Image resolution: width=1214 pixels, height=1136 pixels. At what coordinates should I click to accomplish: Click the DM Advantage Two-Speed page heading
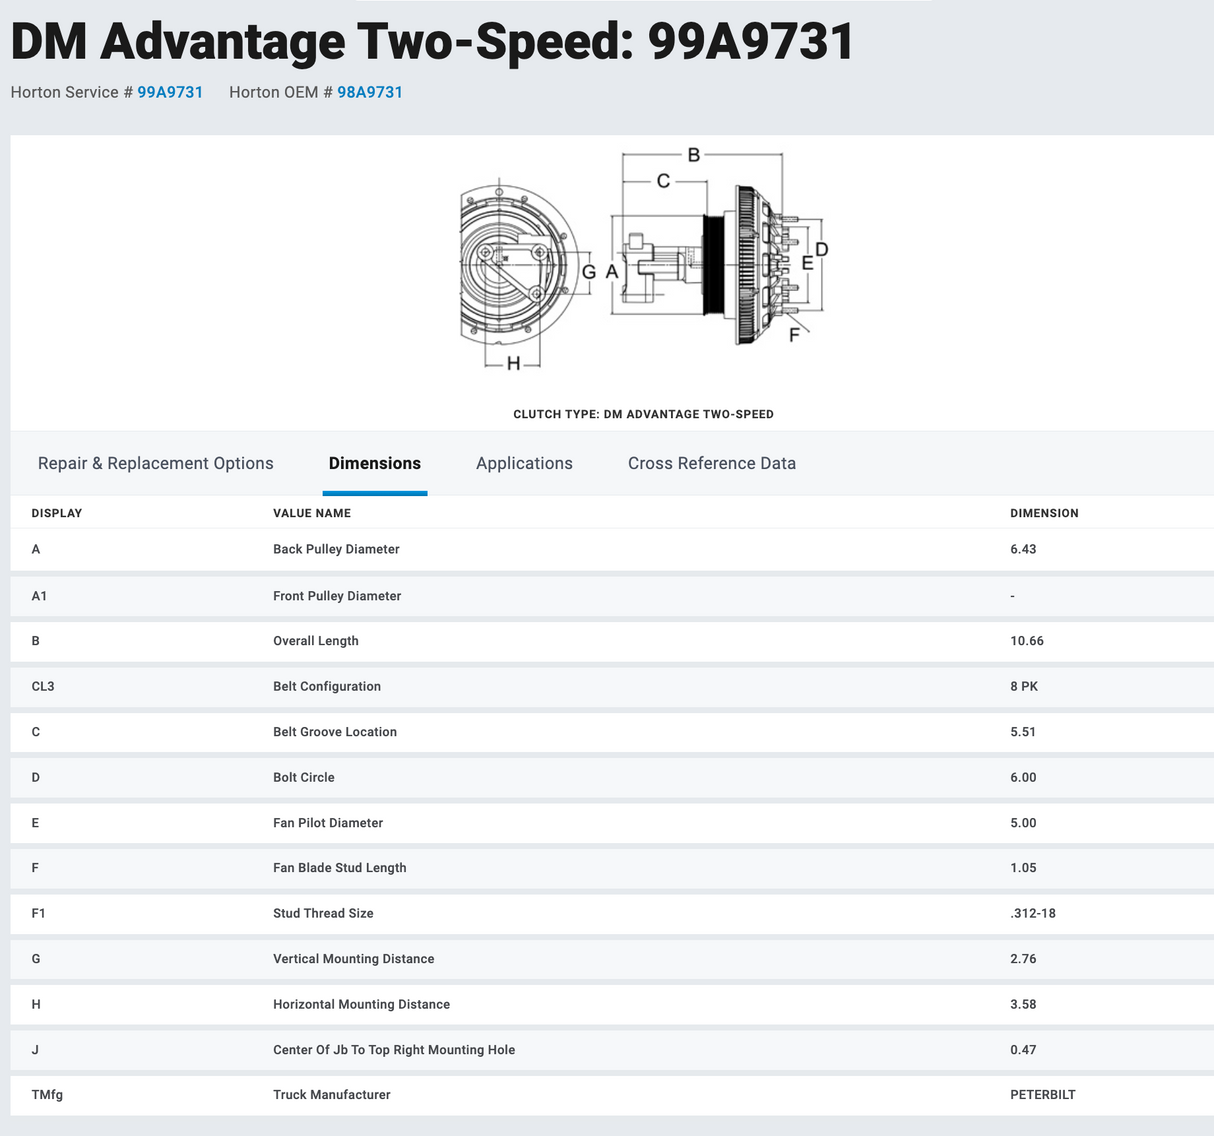(x=432, y=42)
